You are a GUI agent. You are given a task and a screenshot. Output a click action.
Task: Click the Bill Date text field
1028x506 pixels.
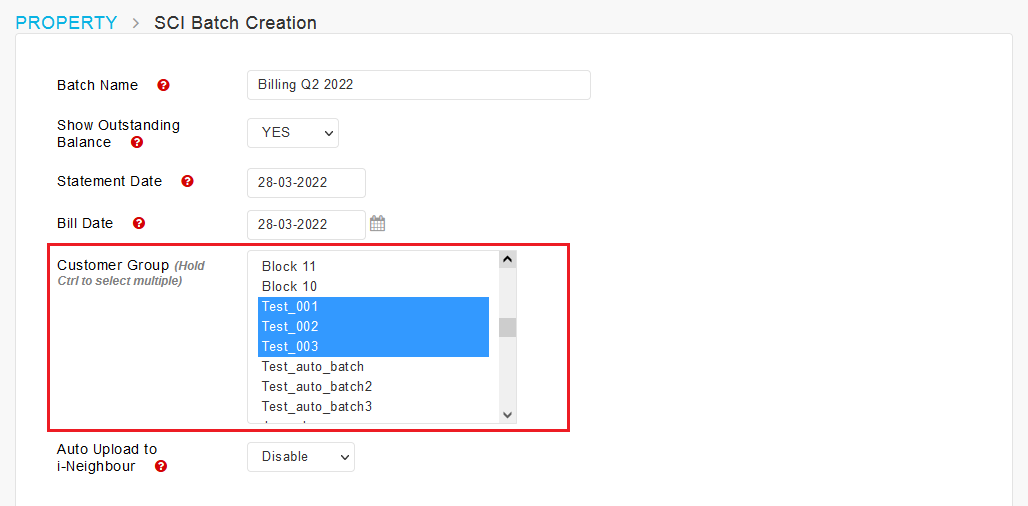click(306, 225)
